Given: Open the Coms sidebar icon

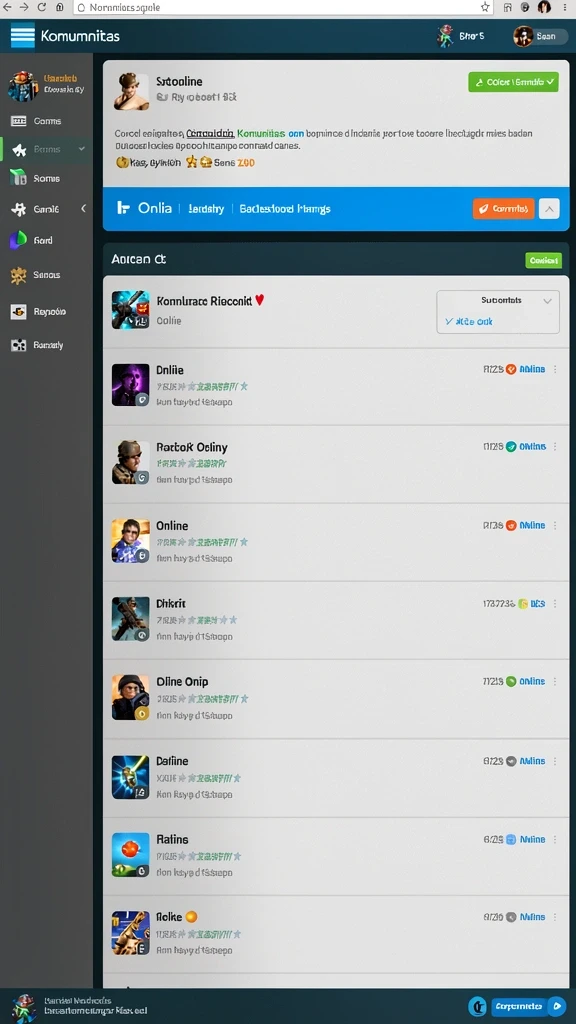Looking at the screenshot, I should point(19,121).
